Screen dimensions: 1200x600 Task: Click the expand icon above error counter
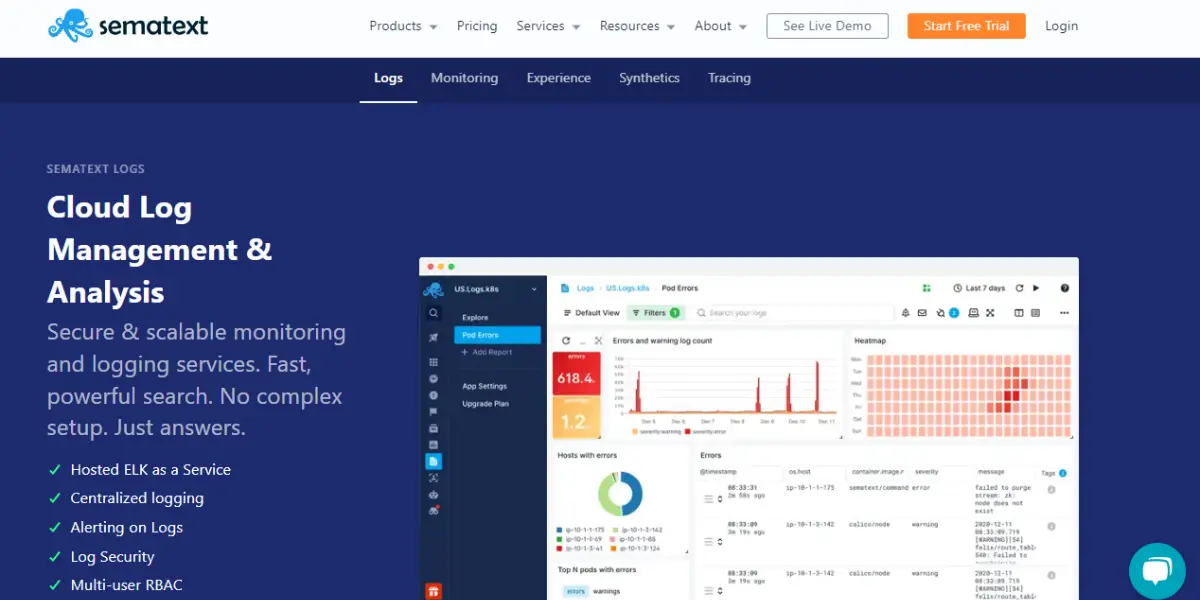click(598, 340)
